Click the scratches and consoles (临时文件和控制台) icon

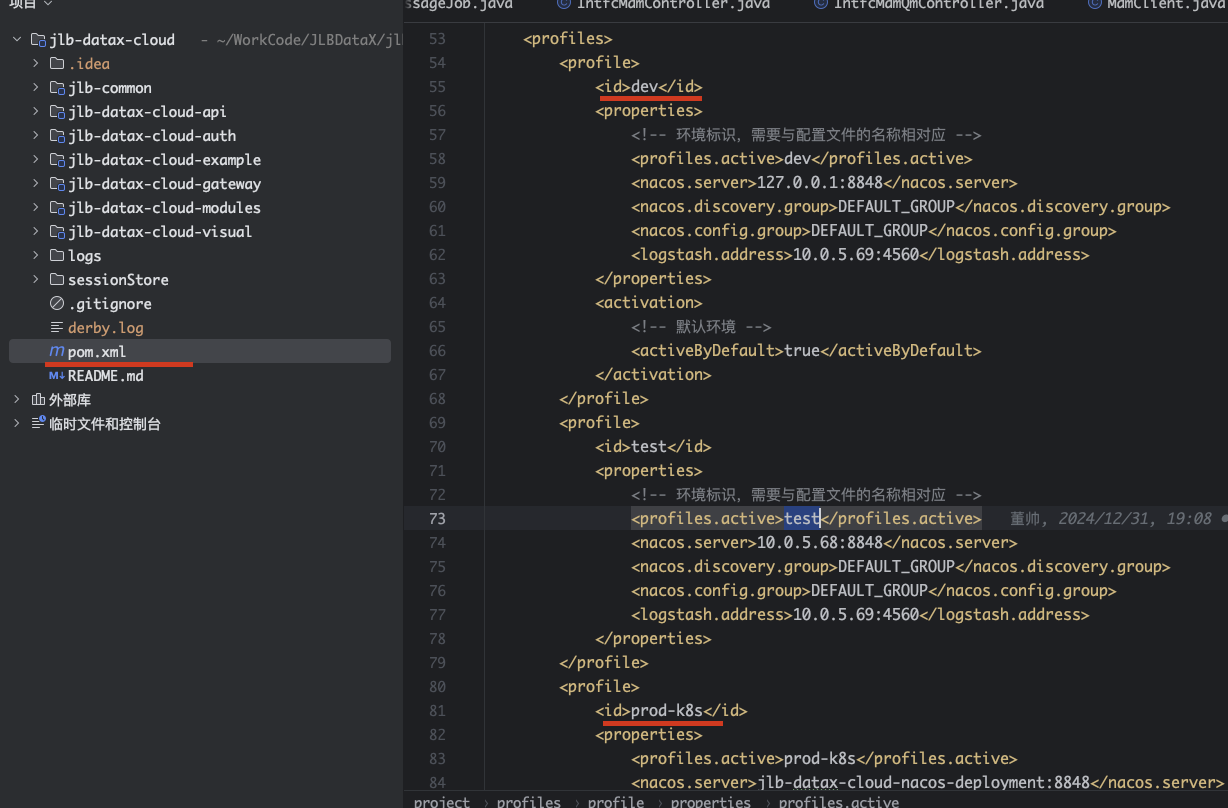pos(38,424)
